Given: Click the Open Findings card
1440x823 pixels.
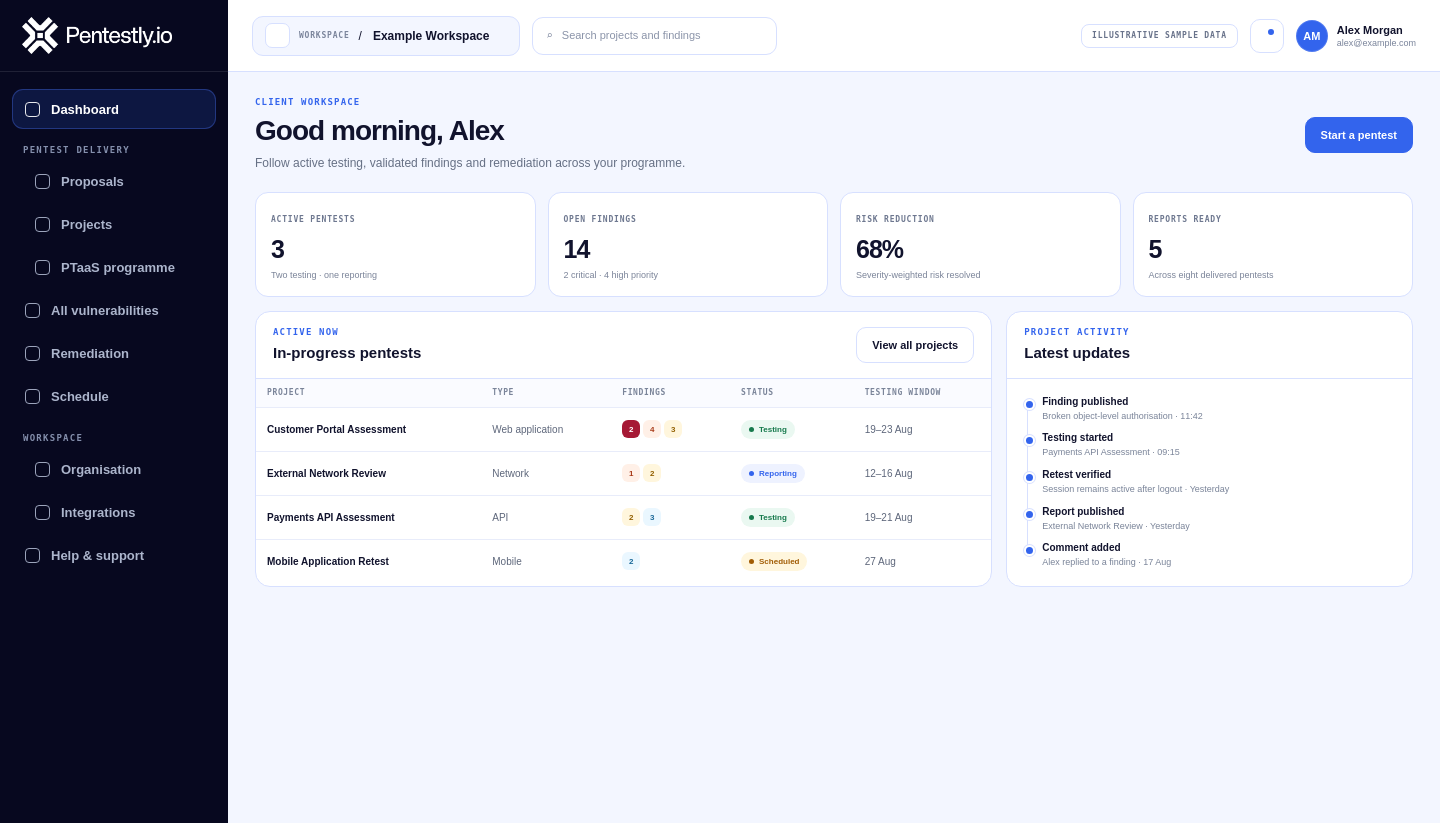Looking at the screenshot, I should [x=688, y=245].
